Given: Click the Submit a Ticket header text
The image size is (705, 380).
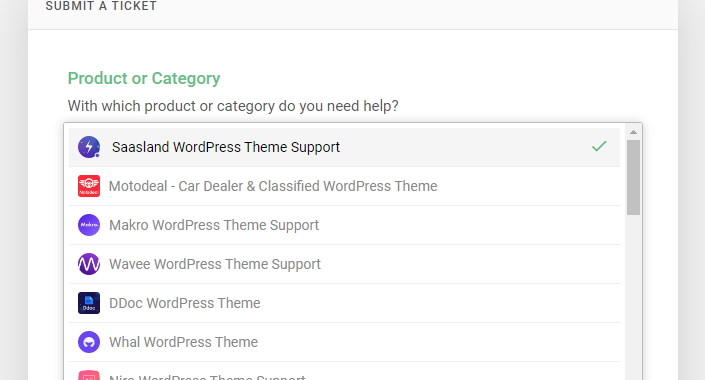Looking at the screenshot, I should coord(101,6).
